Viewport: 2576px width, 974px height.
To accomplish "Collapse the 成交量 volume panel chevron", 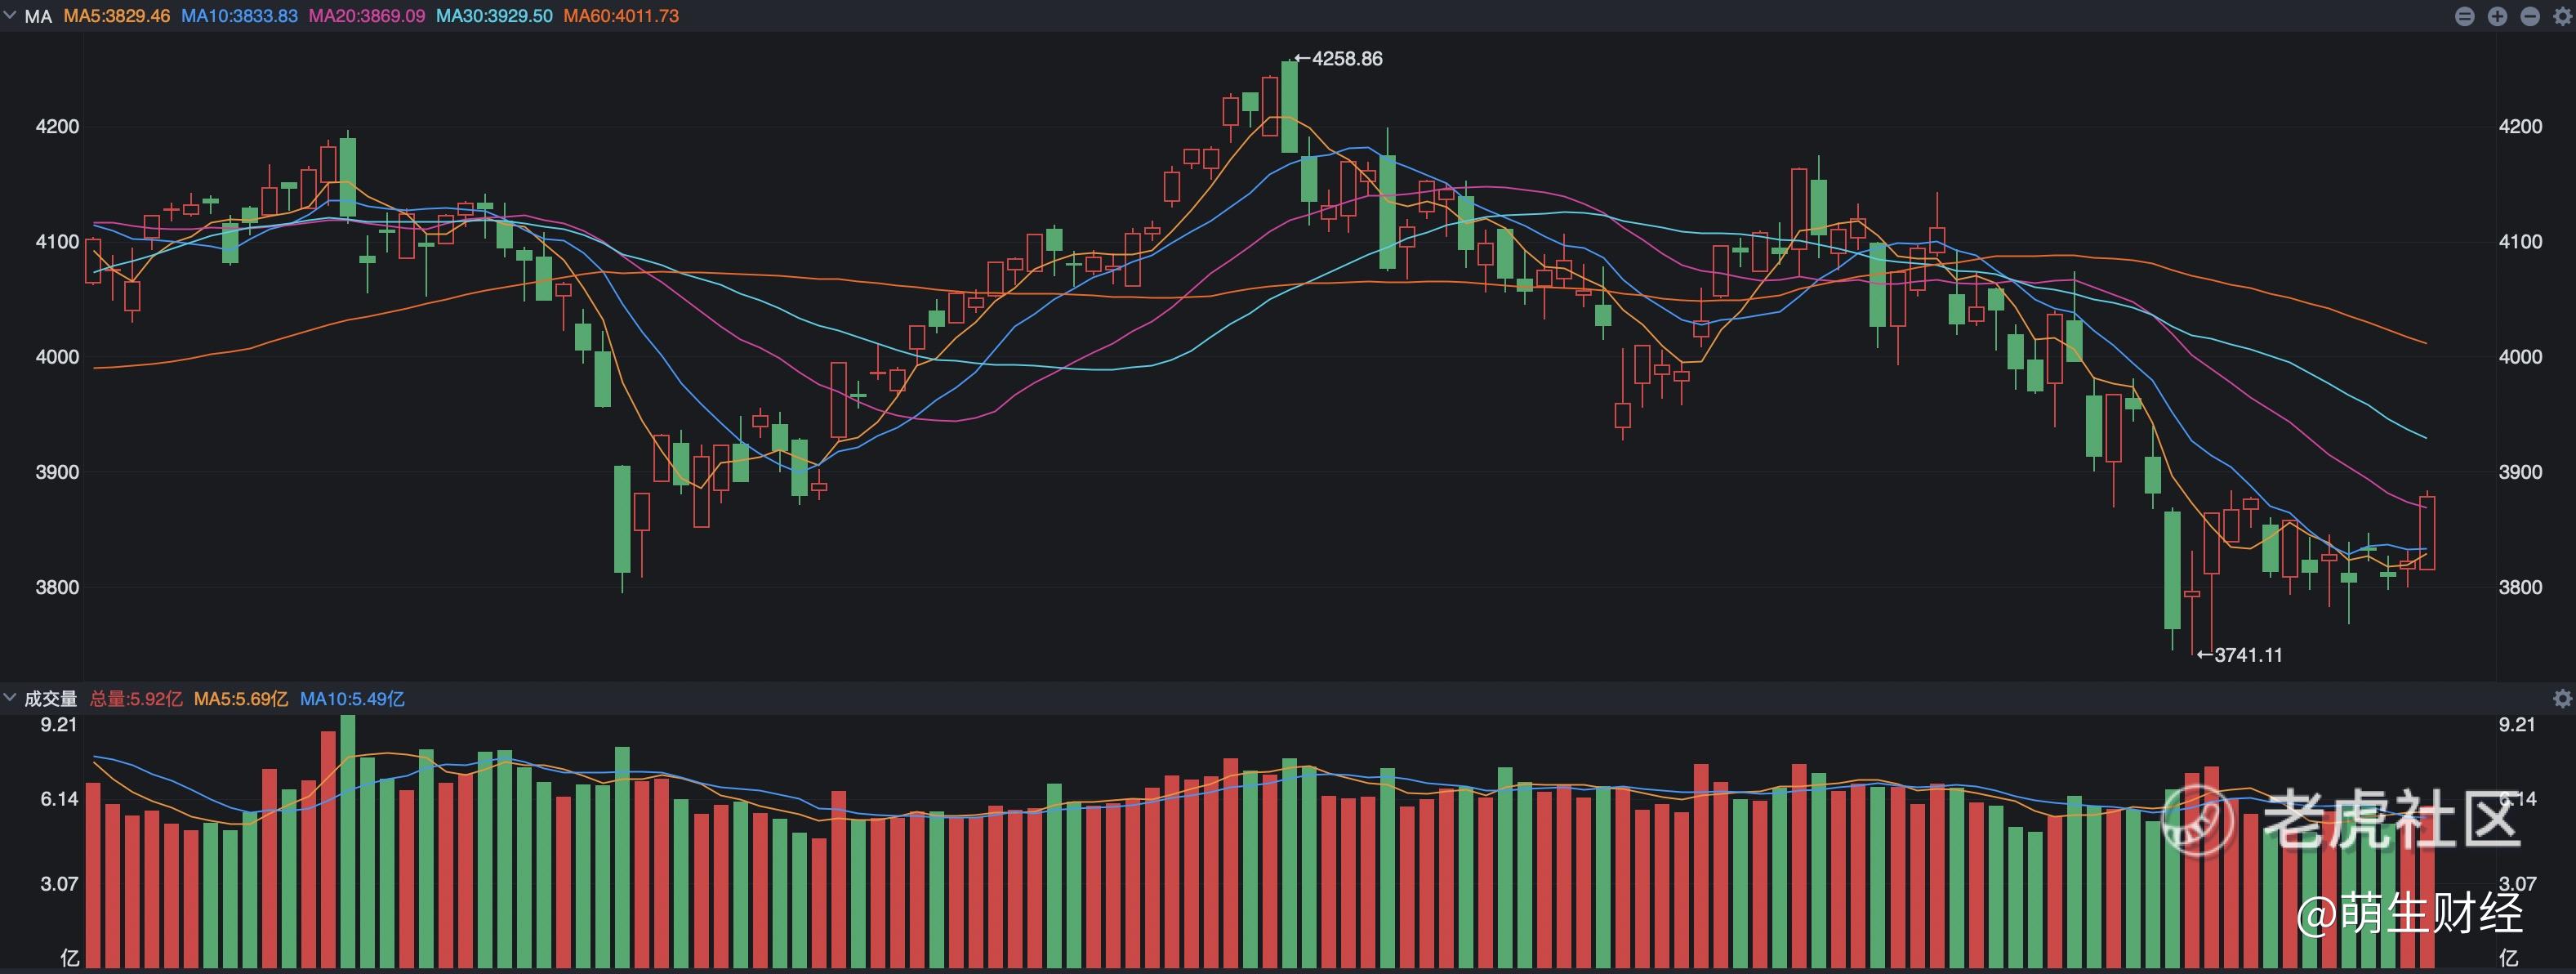I will click(10, 698).
